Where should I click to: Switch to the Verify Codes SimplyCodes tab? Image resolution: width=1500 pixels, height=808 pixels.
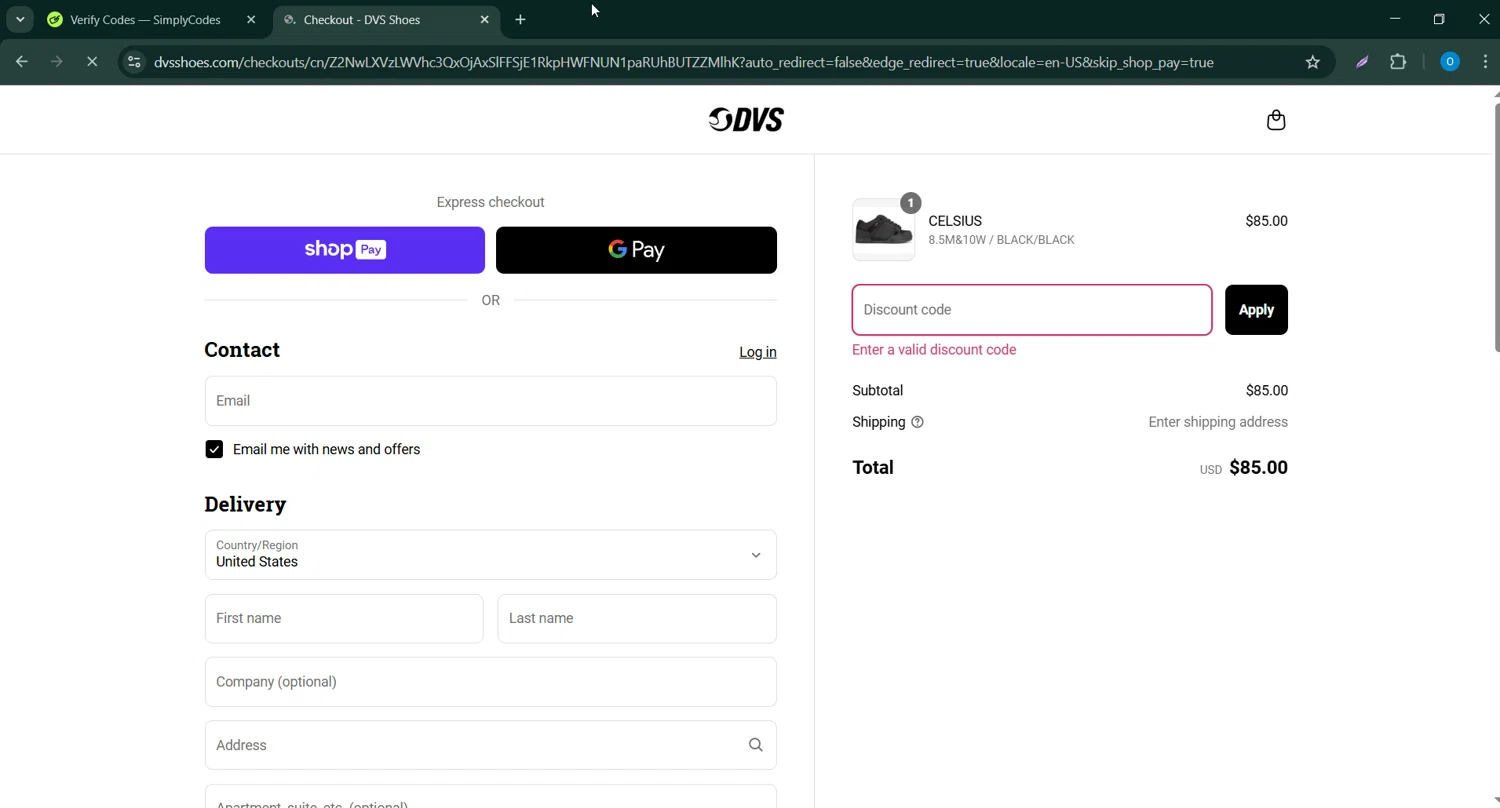click(146, 19)
